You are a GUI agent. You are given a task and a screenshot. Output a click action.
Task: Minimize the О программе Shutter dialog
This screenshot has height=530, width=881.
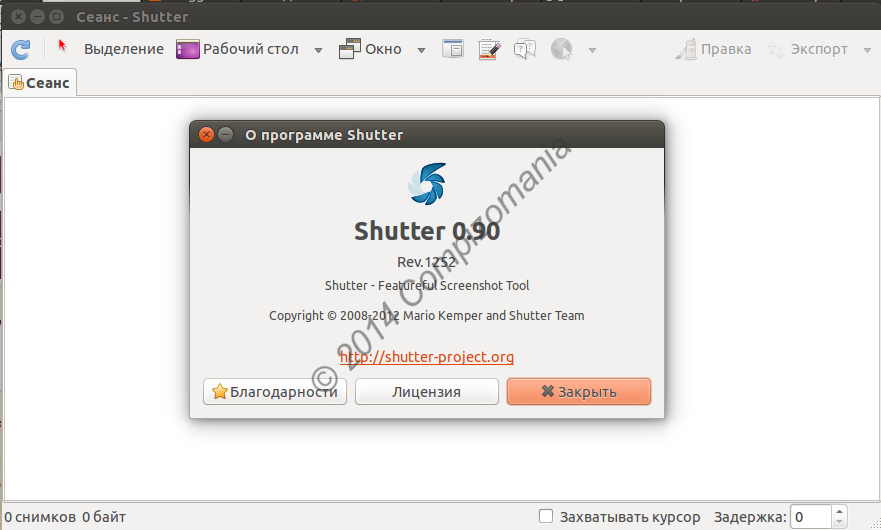(225, 134)
